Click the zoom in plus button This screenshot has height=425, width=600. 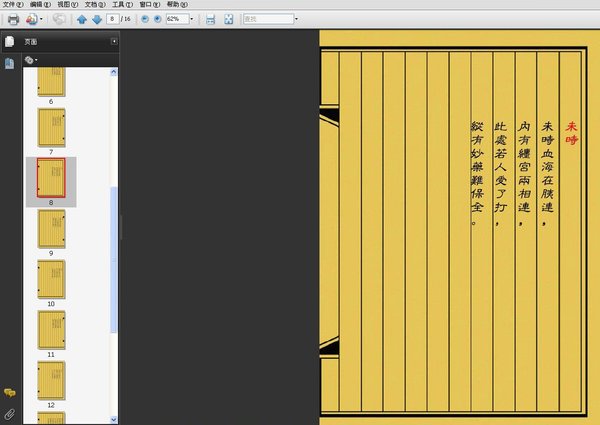click(x=157, y=19)
